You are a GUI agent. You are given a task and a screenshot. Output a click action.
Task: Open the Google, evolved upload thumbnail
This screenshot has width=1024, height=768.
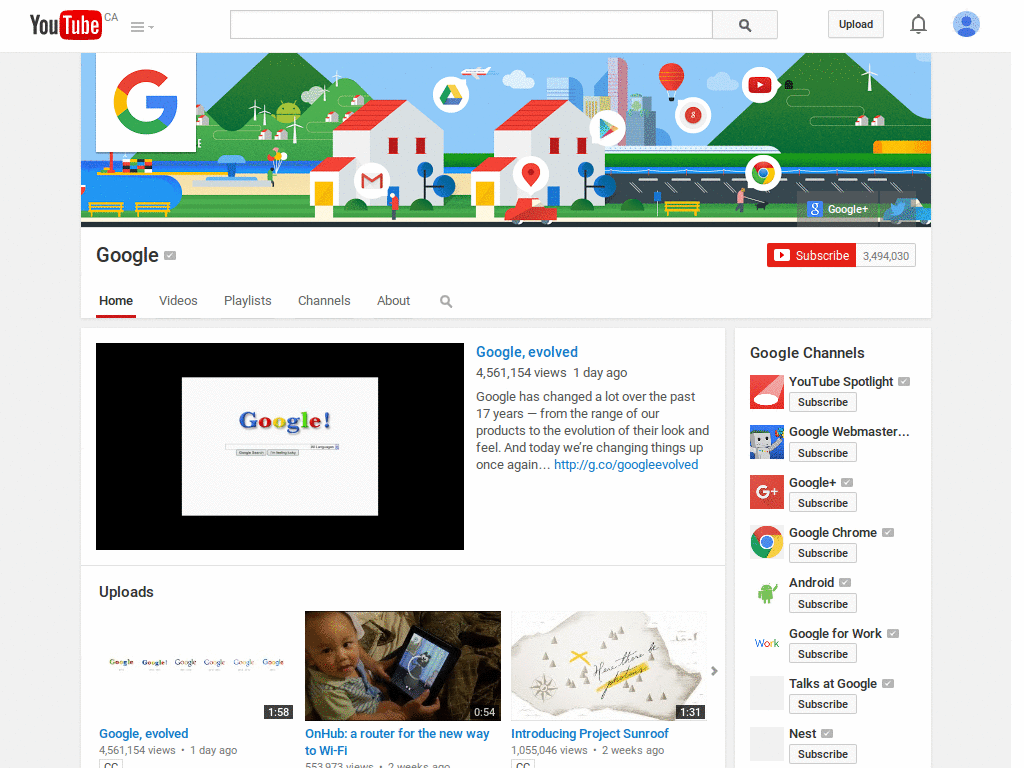[197, 665]
